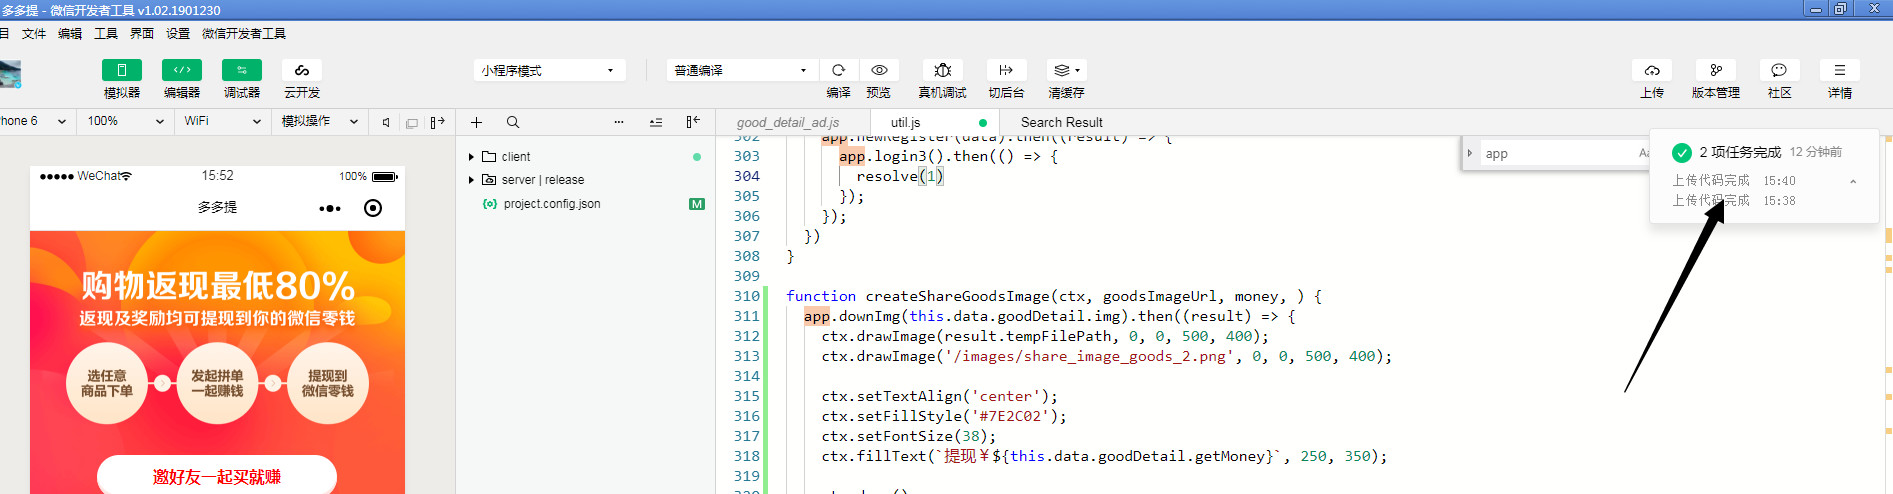Open project.config.json file
This screenshot has width=1893, height=494.
[x=552, y=204]
